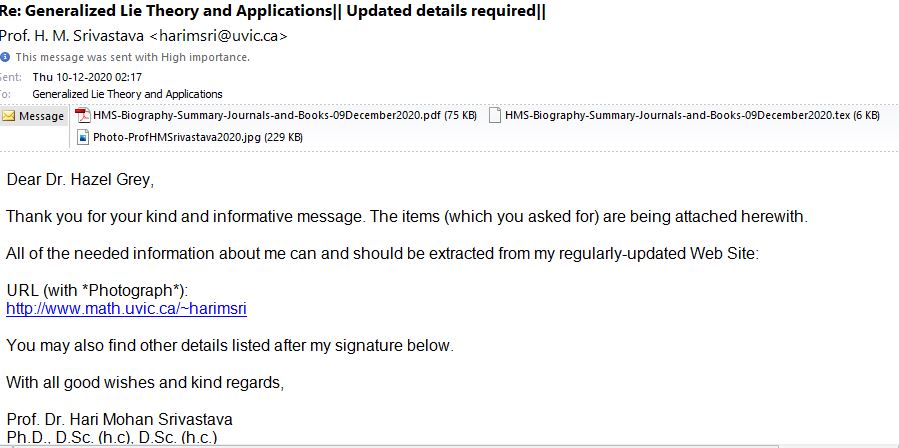Click the email subject line
This screenshot has height=448, width=899.
pyautogui.click(x=272, y=11)
